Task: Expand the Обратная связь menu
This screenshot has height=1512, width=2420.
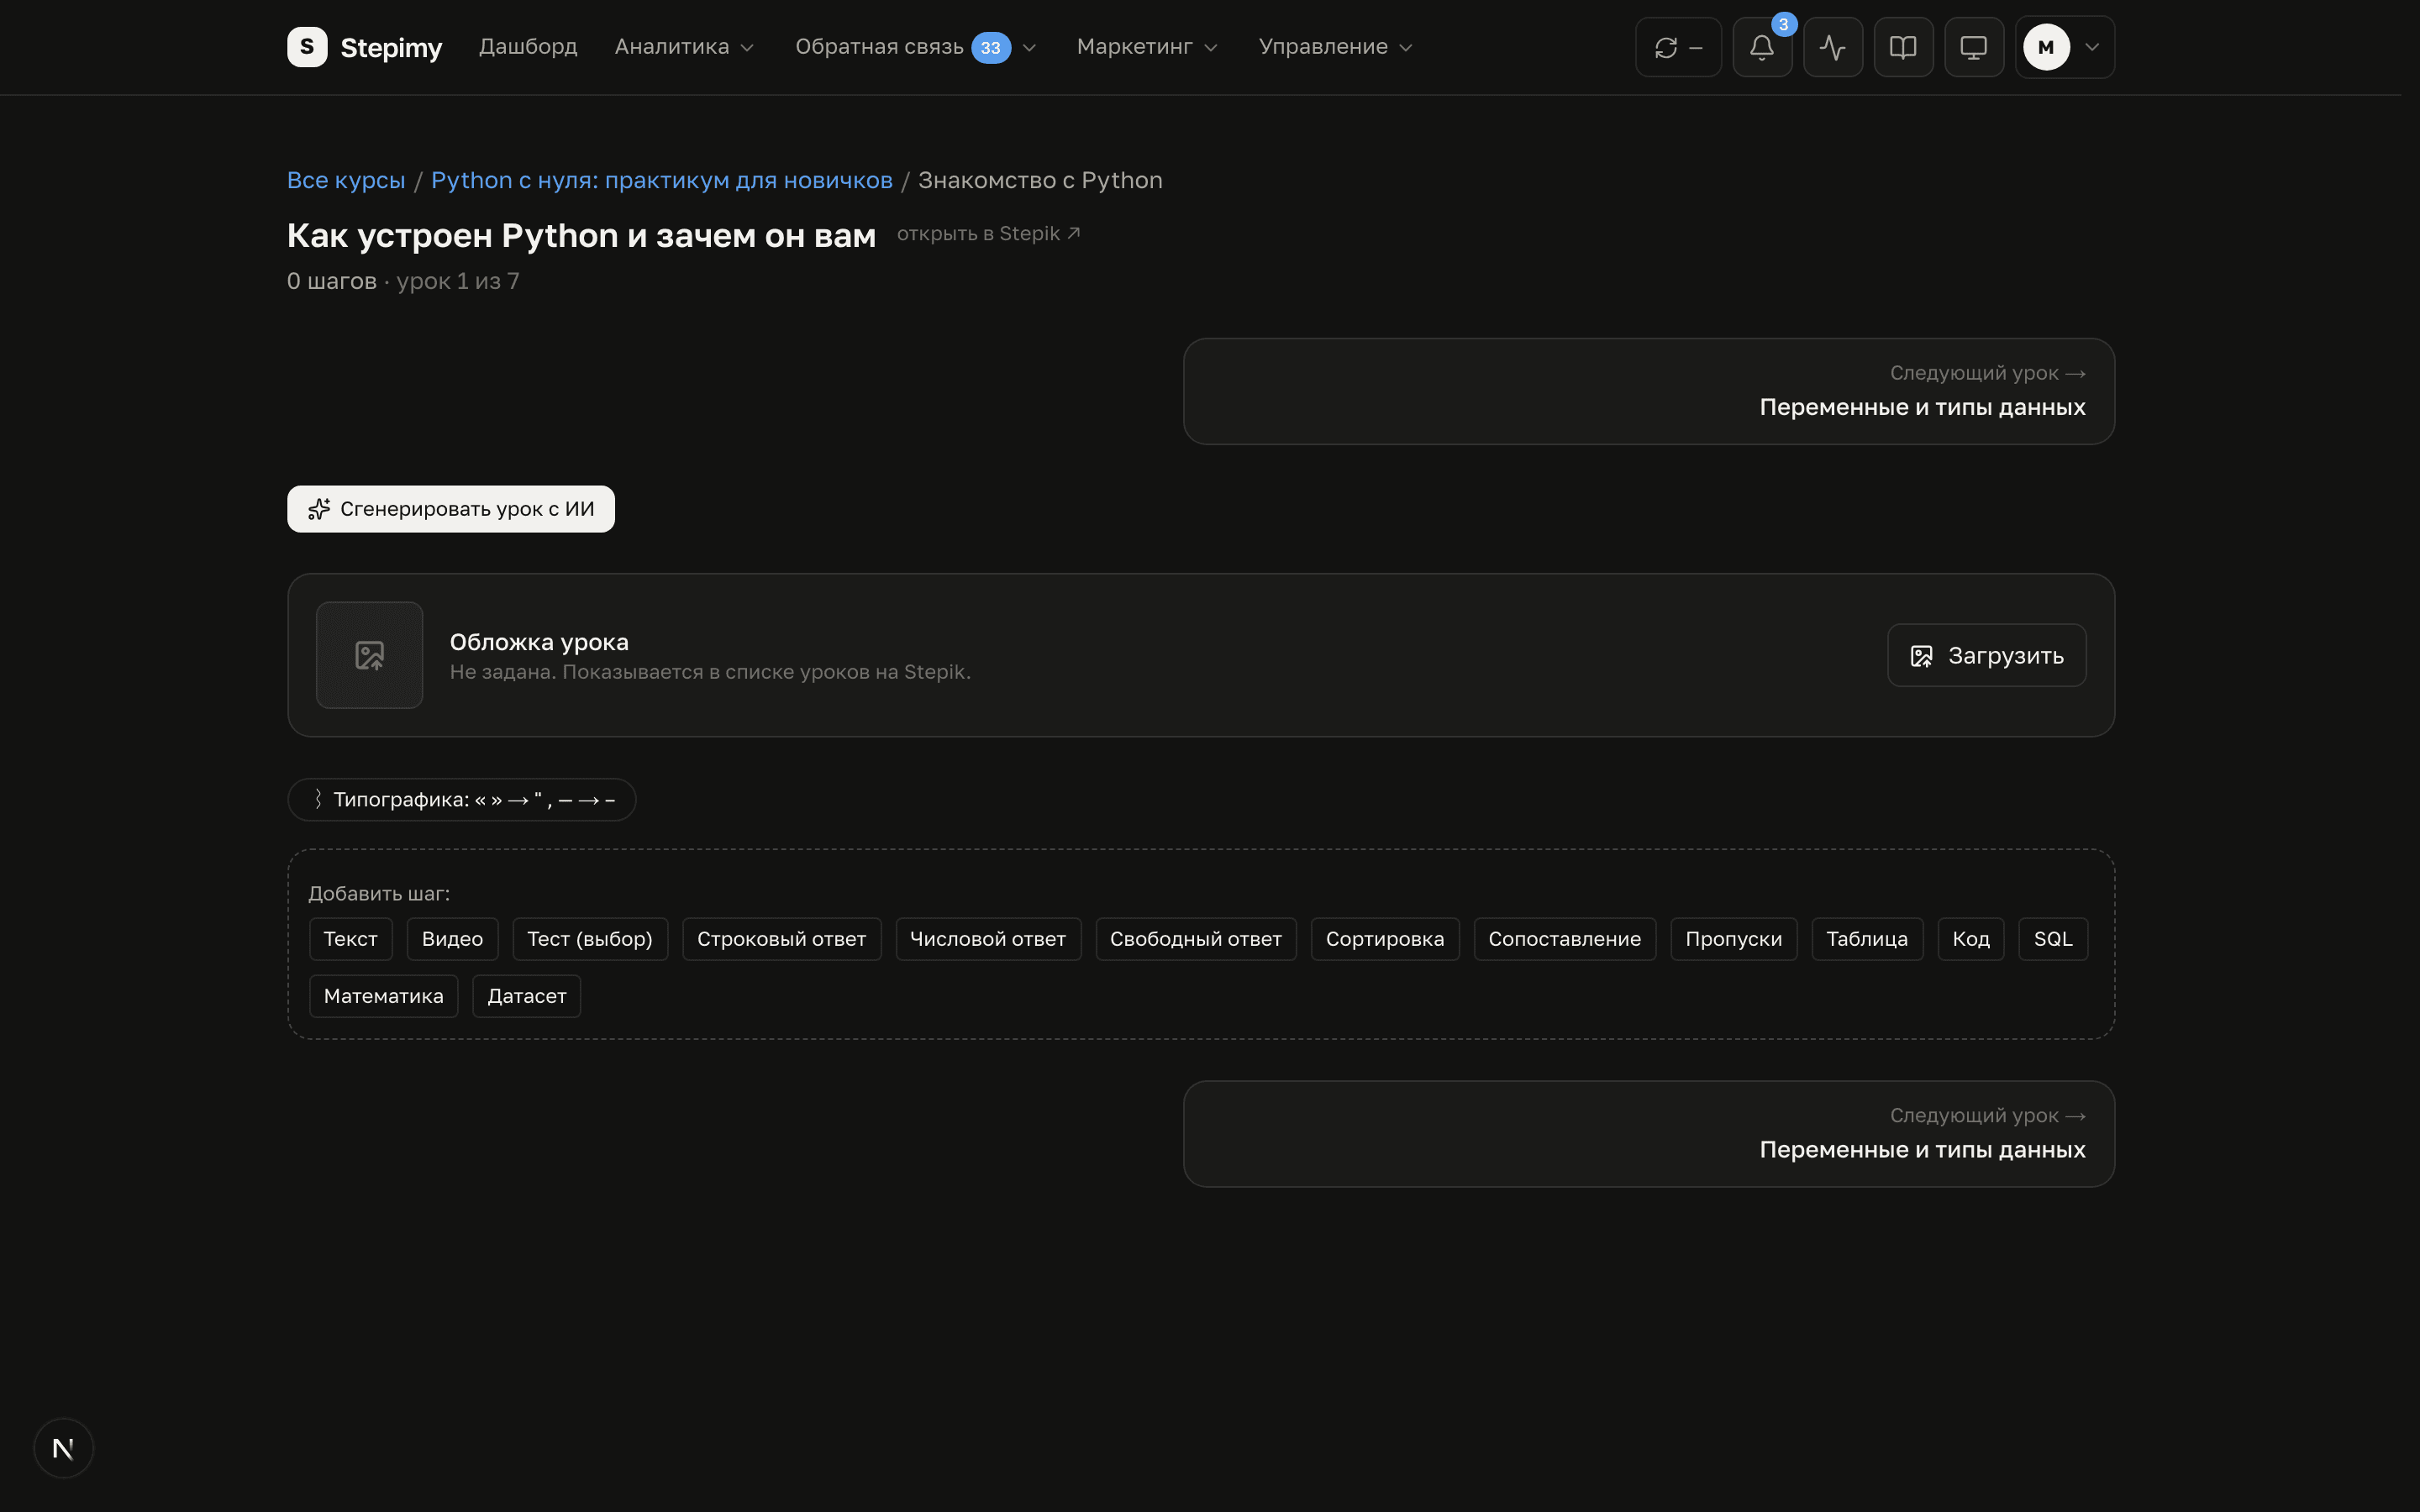Action: click(x=915, y=47)
